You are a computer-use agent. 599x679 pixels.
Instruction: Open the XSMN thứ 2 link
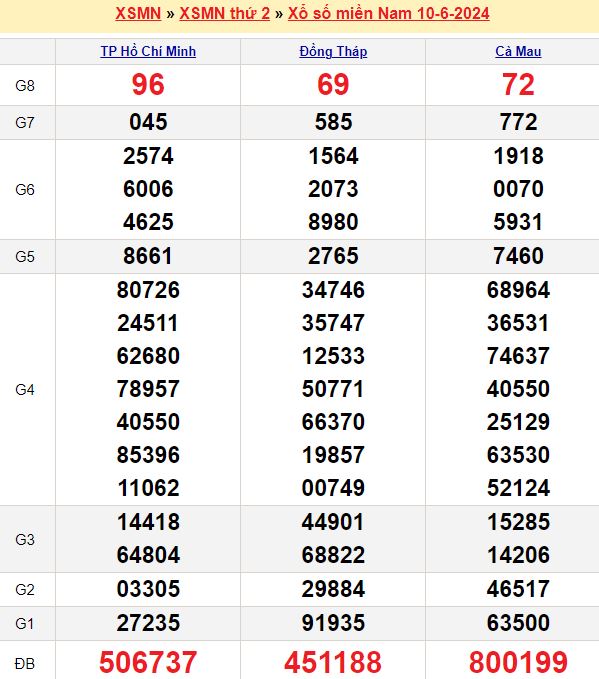tap(224, 13)
